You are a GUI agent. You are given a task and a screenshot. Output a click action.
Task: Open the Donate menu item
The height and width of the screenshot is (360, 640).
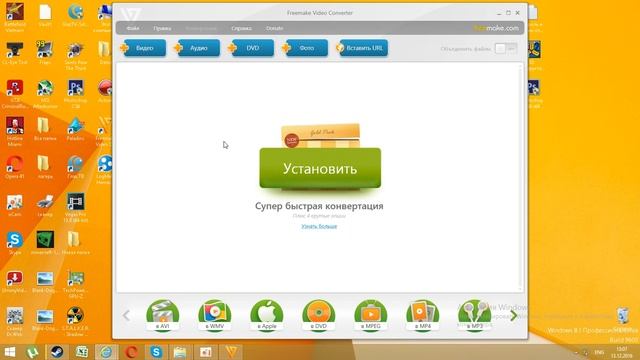coord(274,28)
